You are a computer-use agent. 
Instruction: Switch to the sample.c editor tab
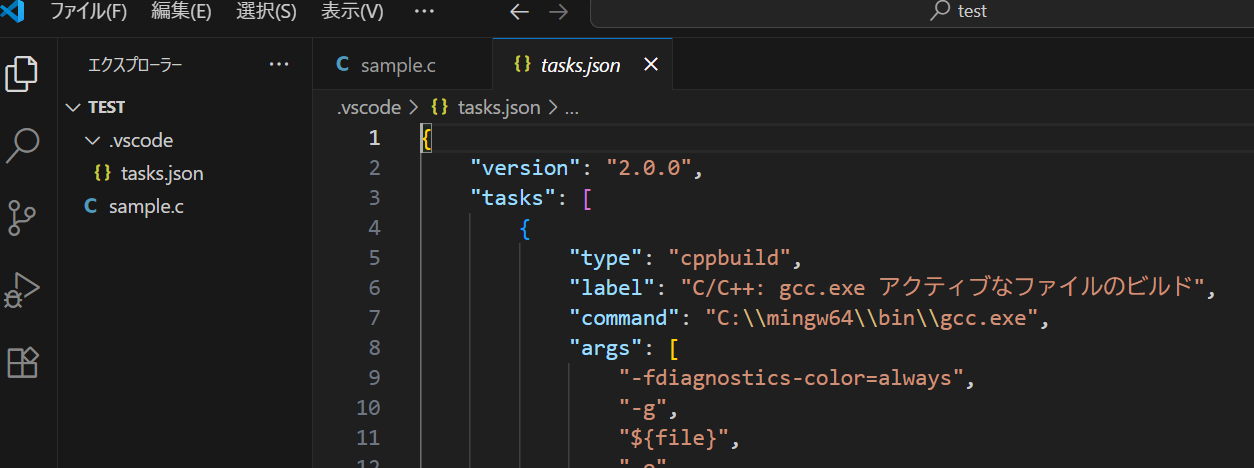[403, 65]
